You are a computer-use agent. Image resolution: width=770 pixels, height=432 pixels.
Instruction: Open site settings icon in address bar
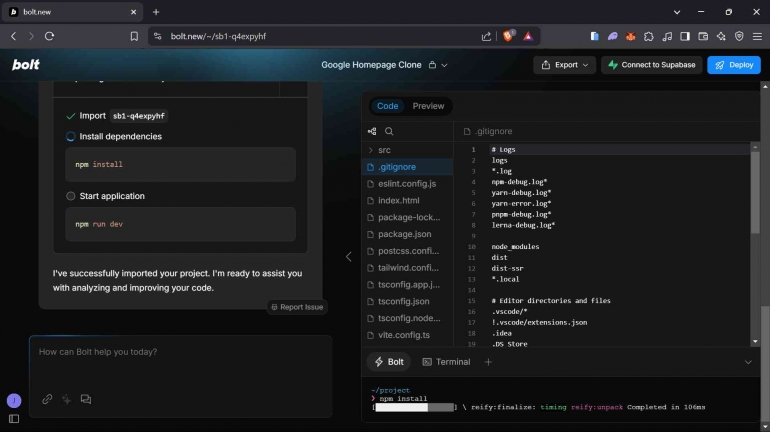[x=157, y=36]
